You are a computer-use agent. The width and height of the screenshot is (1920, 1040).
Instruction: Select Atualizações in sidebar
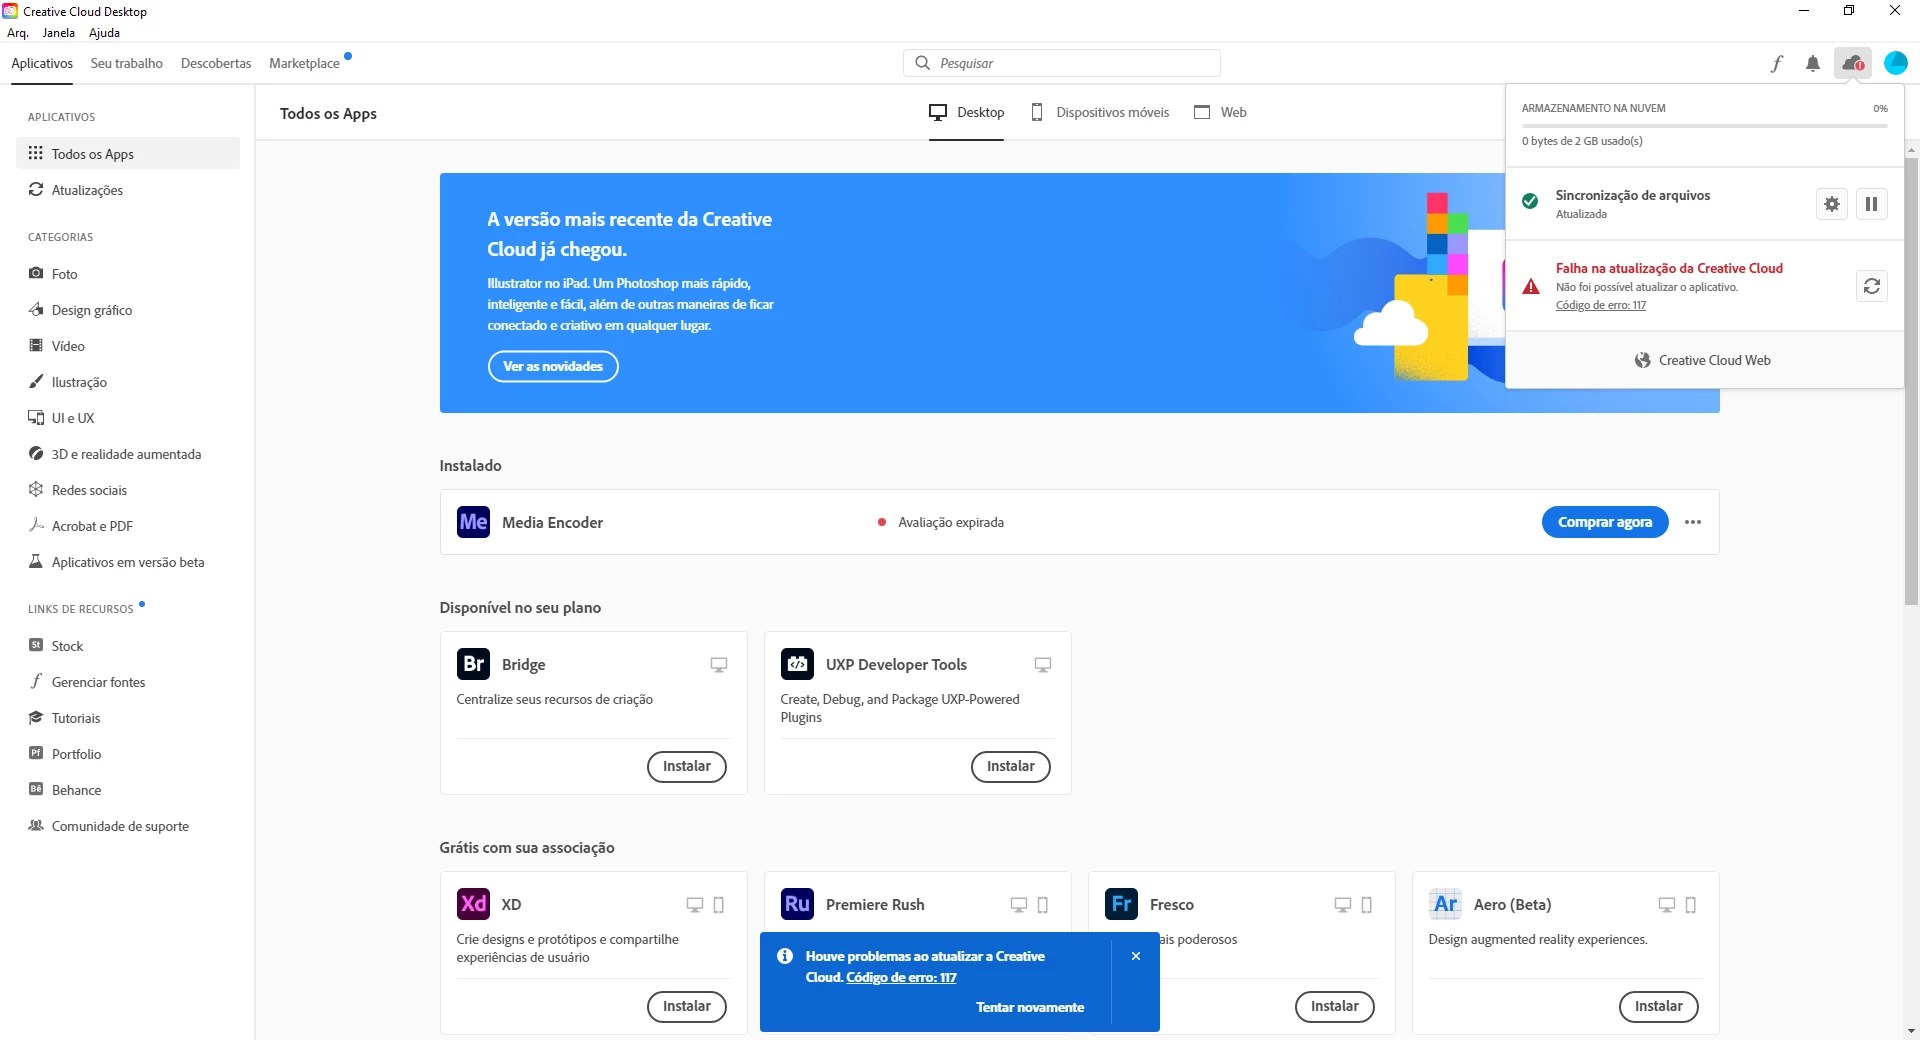(128, 190)
